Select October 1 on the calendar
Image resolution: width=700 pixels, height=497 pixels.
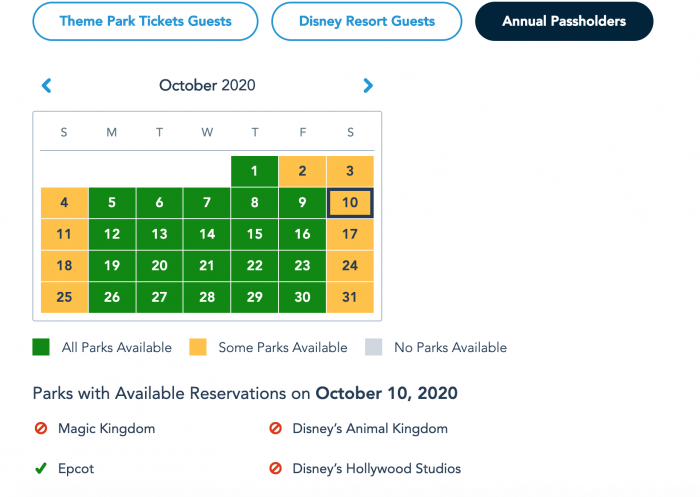coord(254,171)
